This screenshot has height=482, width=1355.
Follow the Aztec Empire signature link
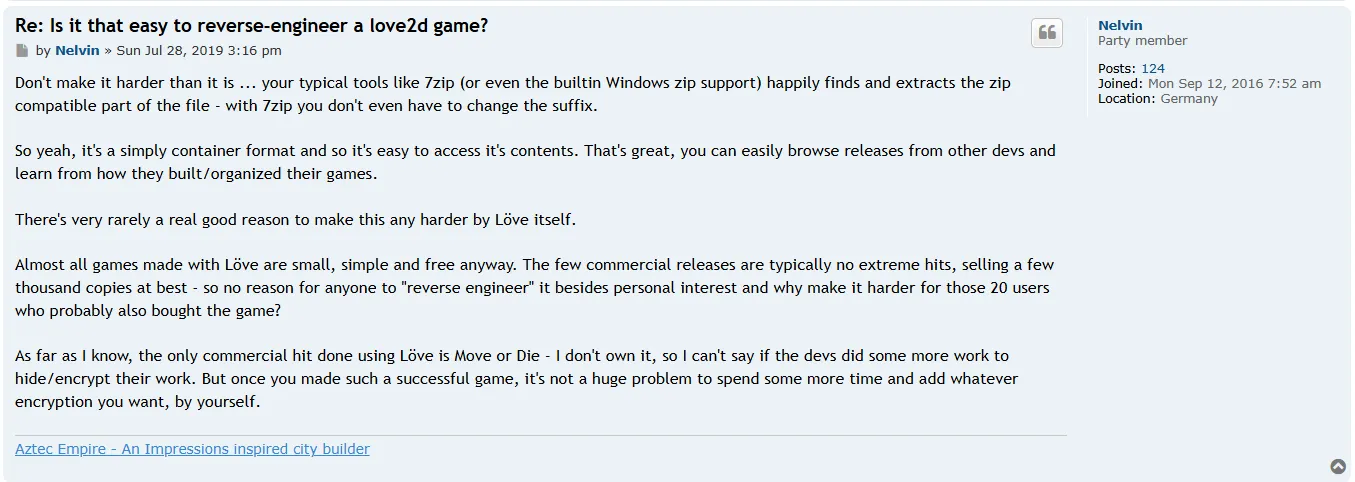(x=192, y=449)
